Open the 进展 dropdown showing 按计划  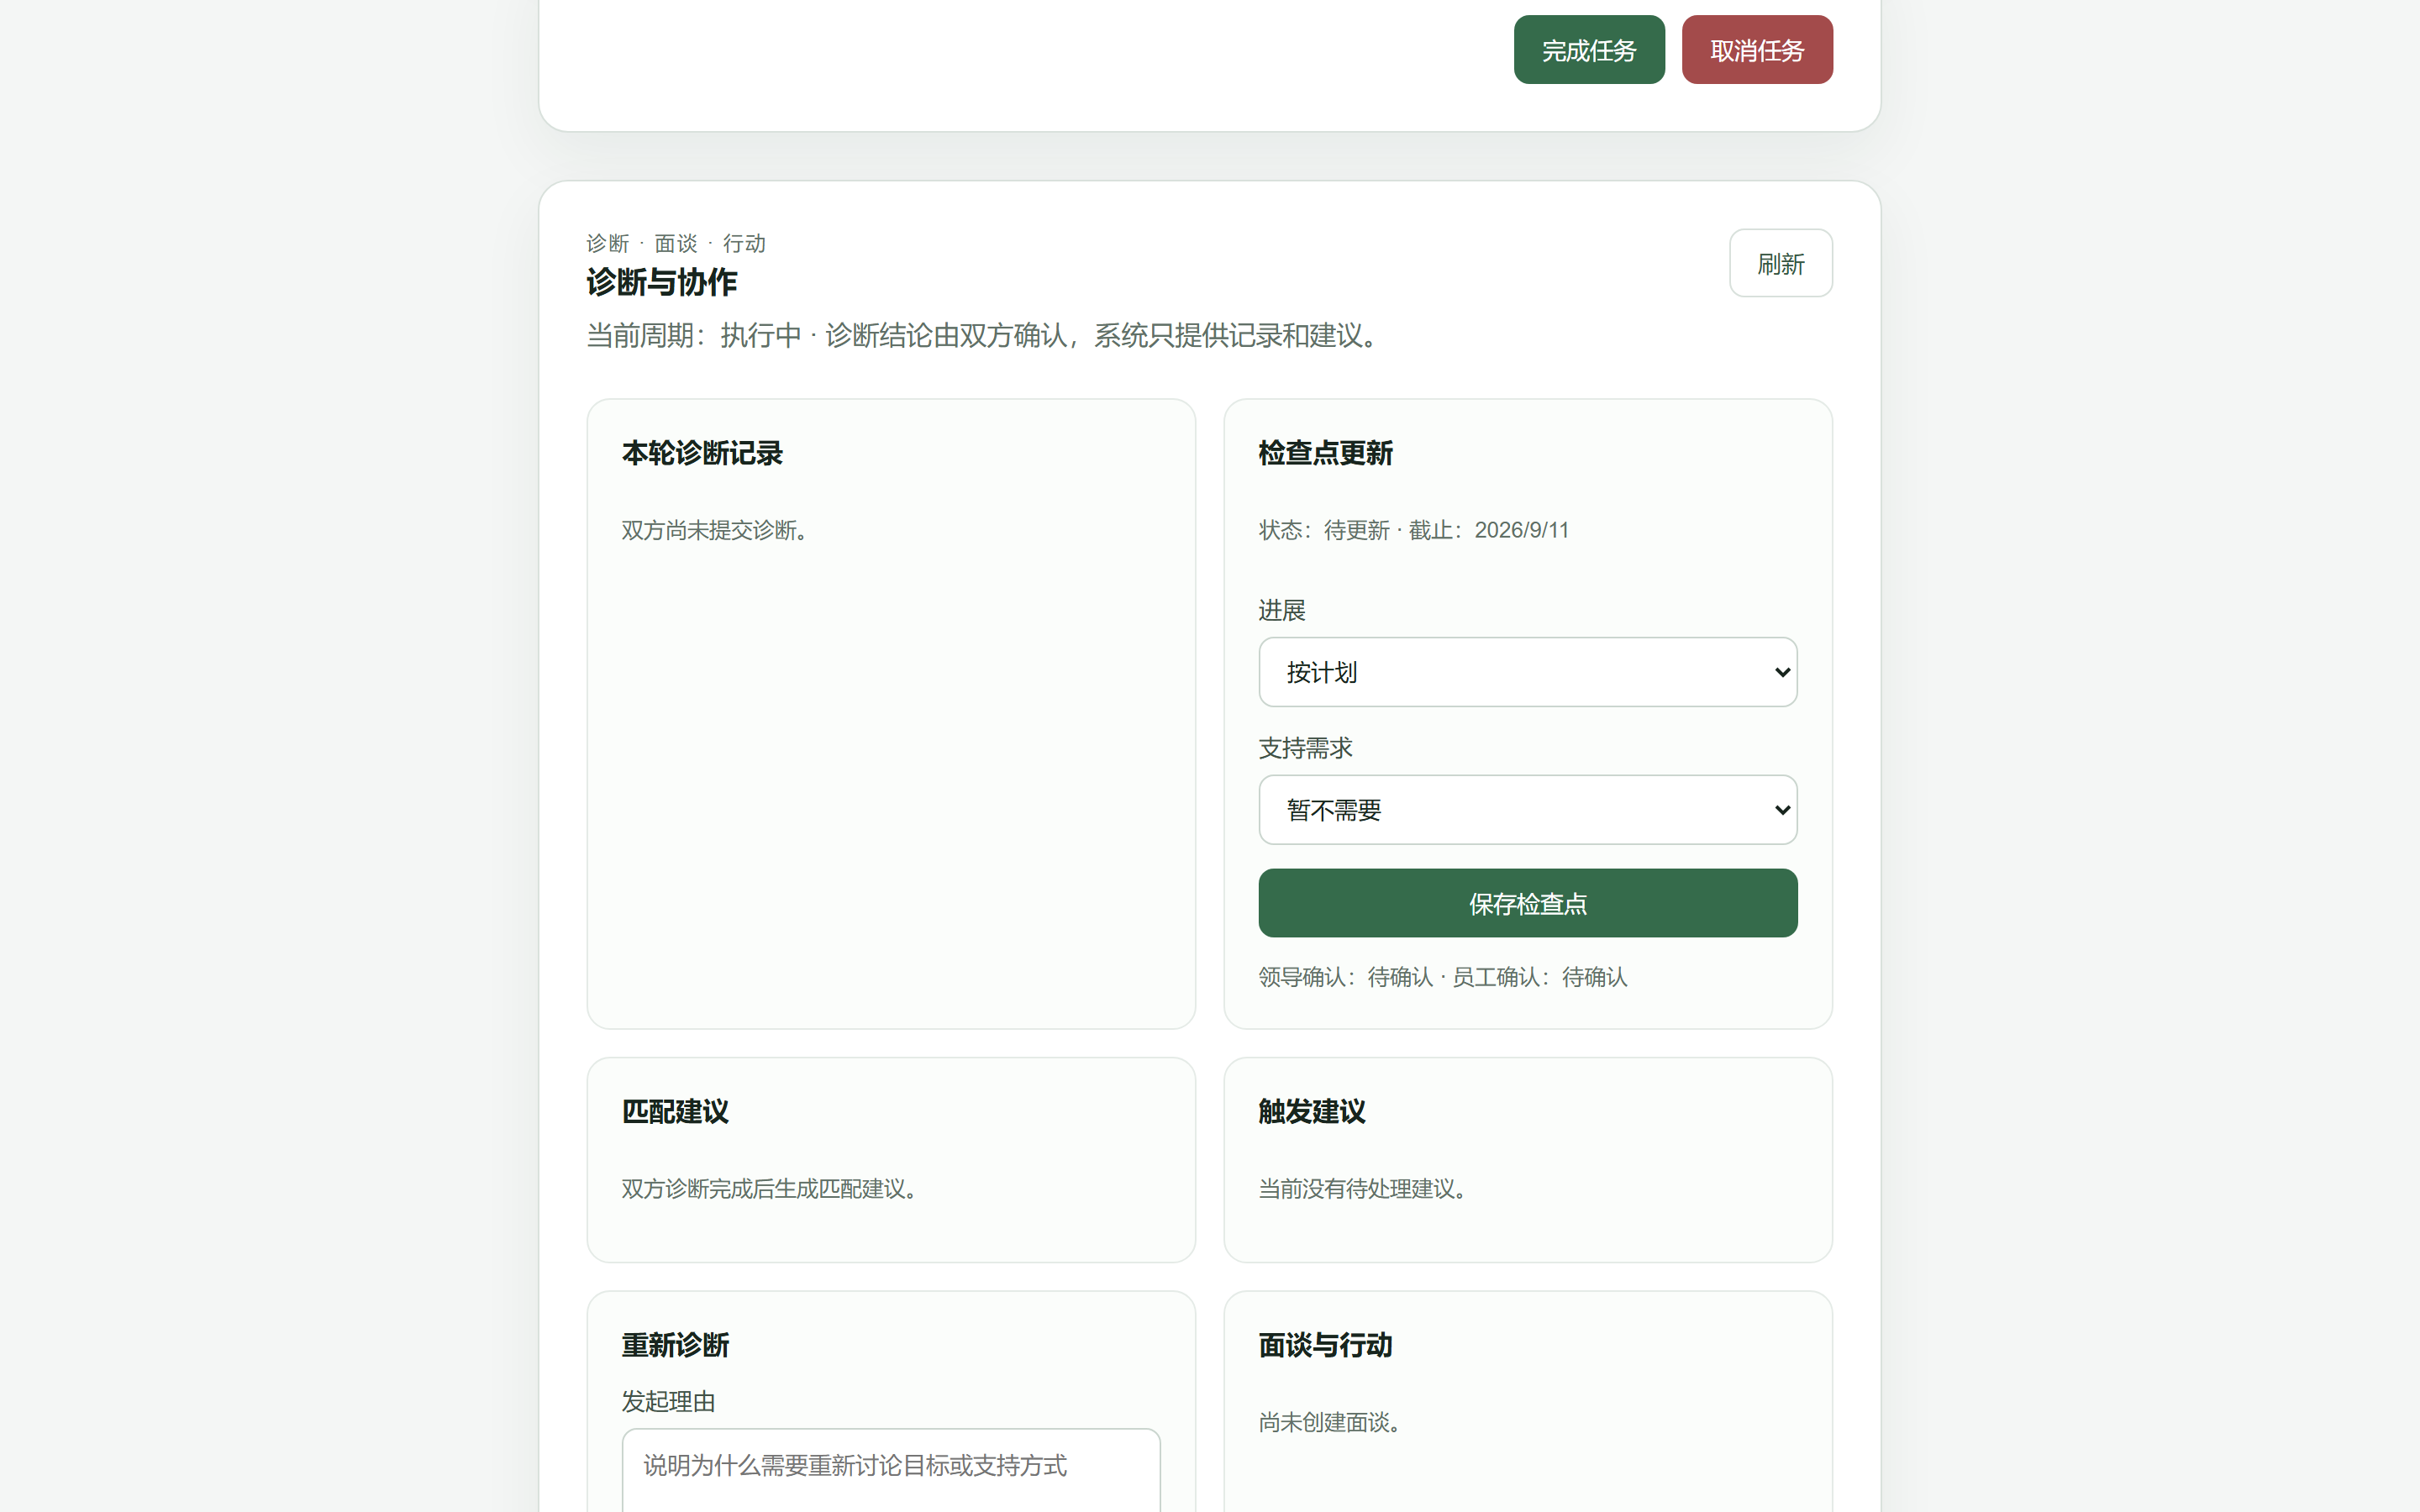click(1528, 672)
